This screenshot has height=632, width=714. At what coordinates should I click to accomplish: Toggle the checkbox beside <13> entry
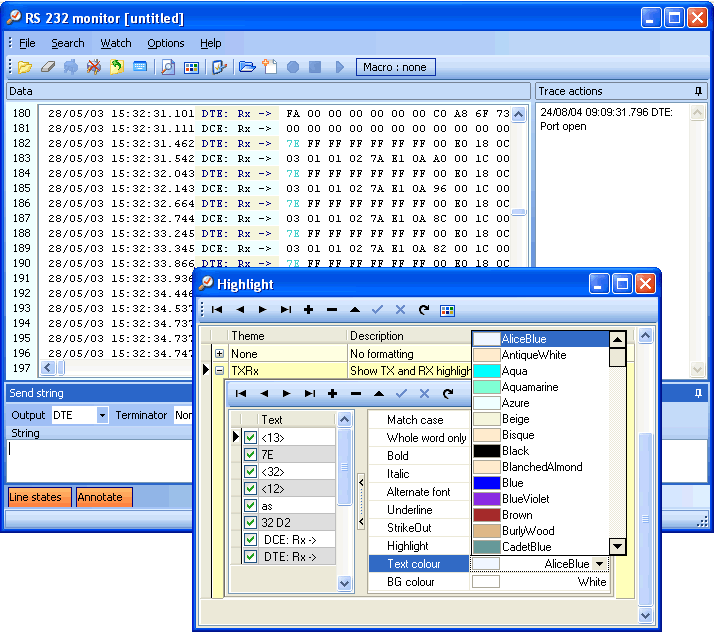250,437
